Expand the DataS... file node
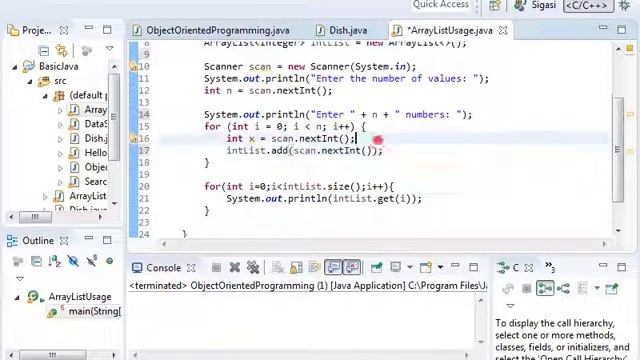The height and width of the screenshot is (360, 640). 60,124
